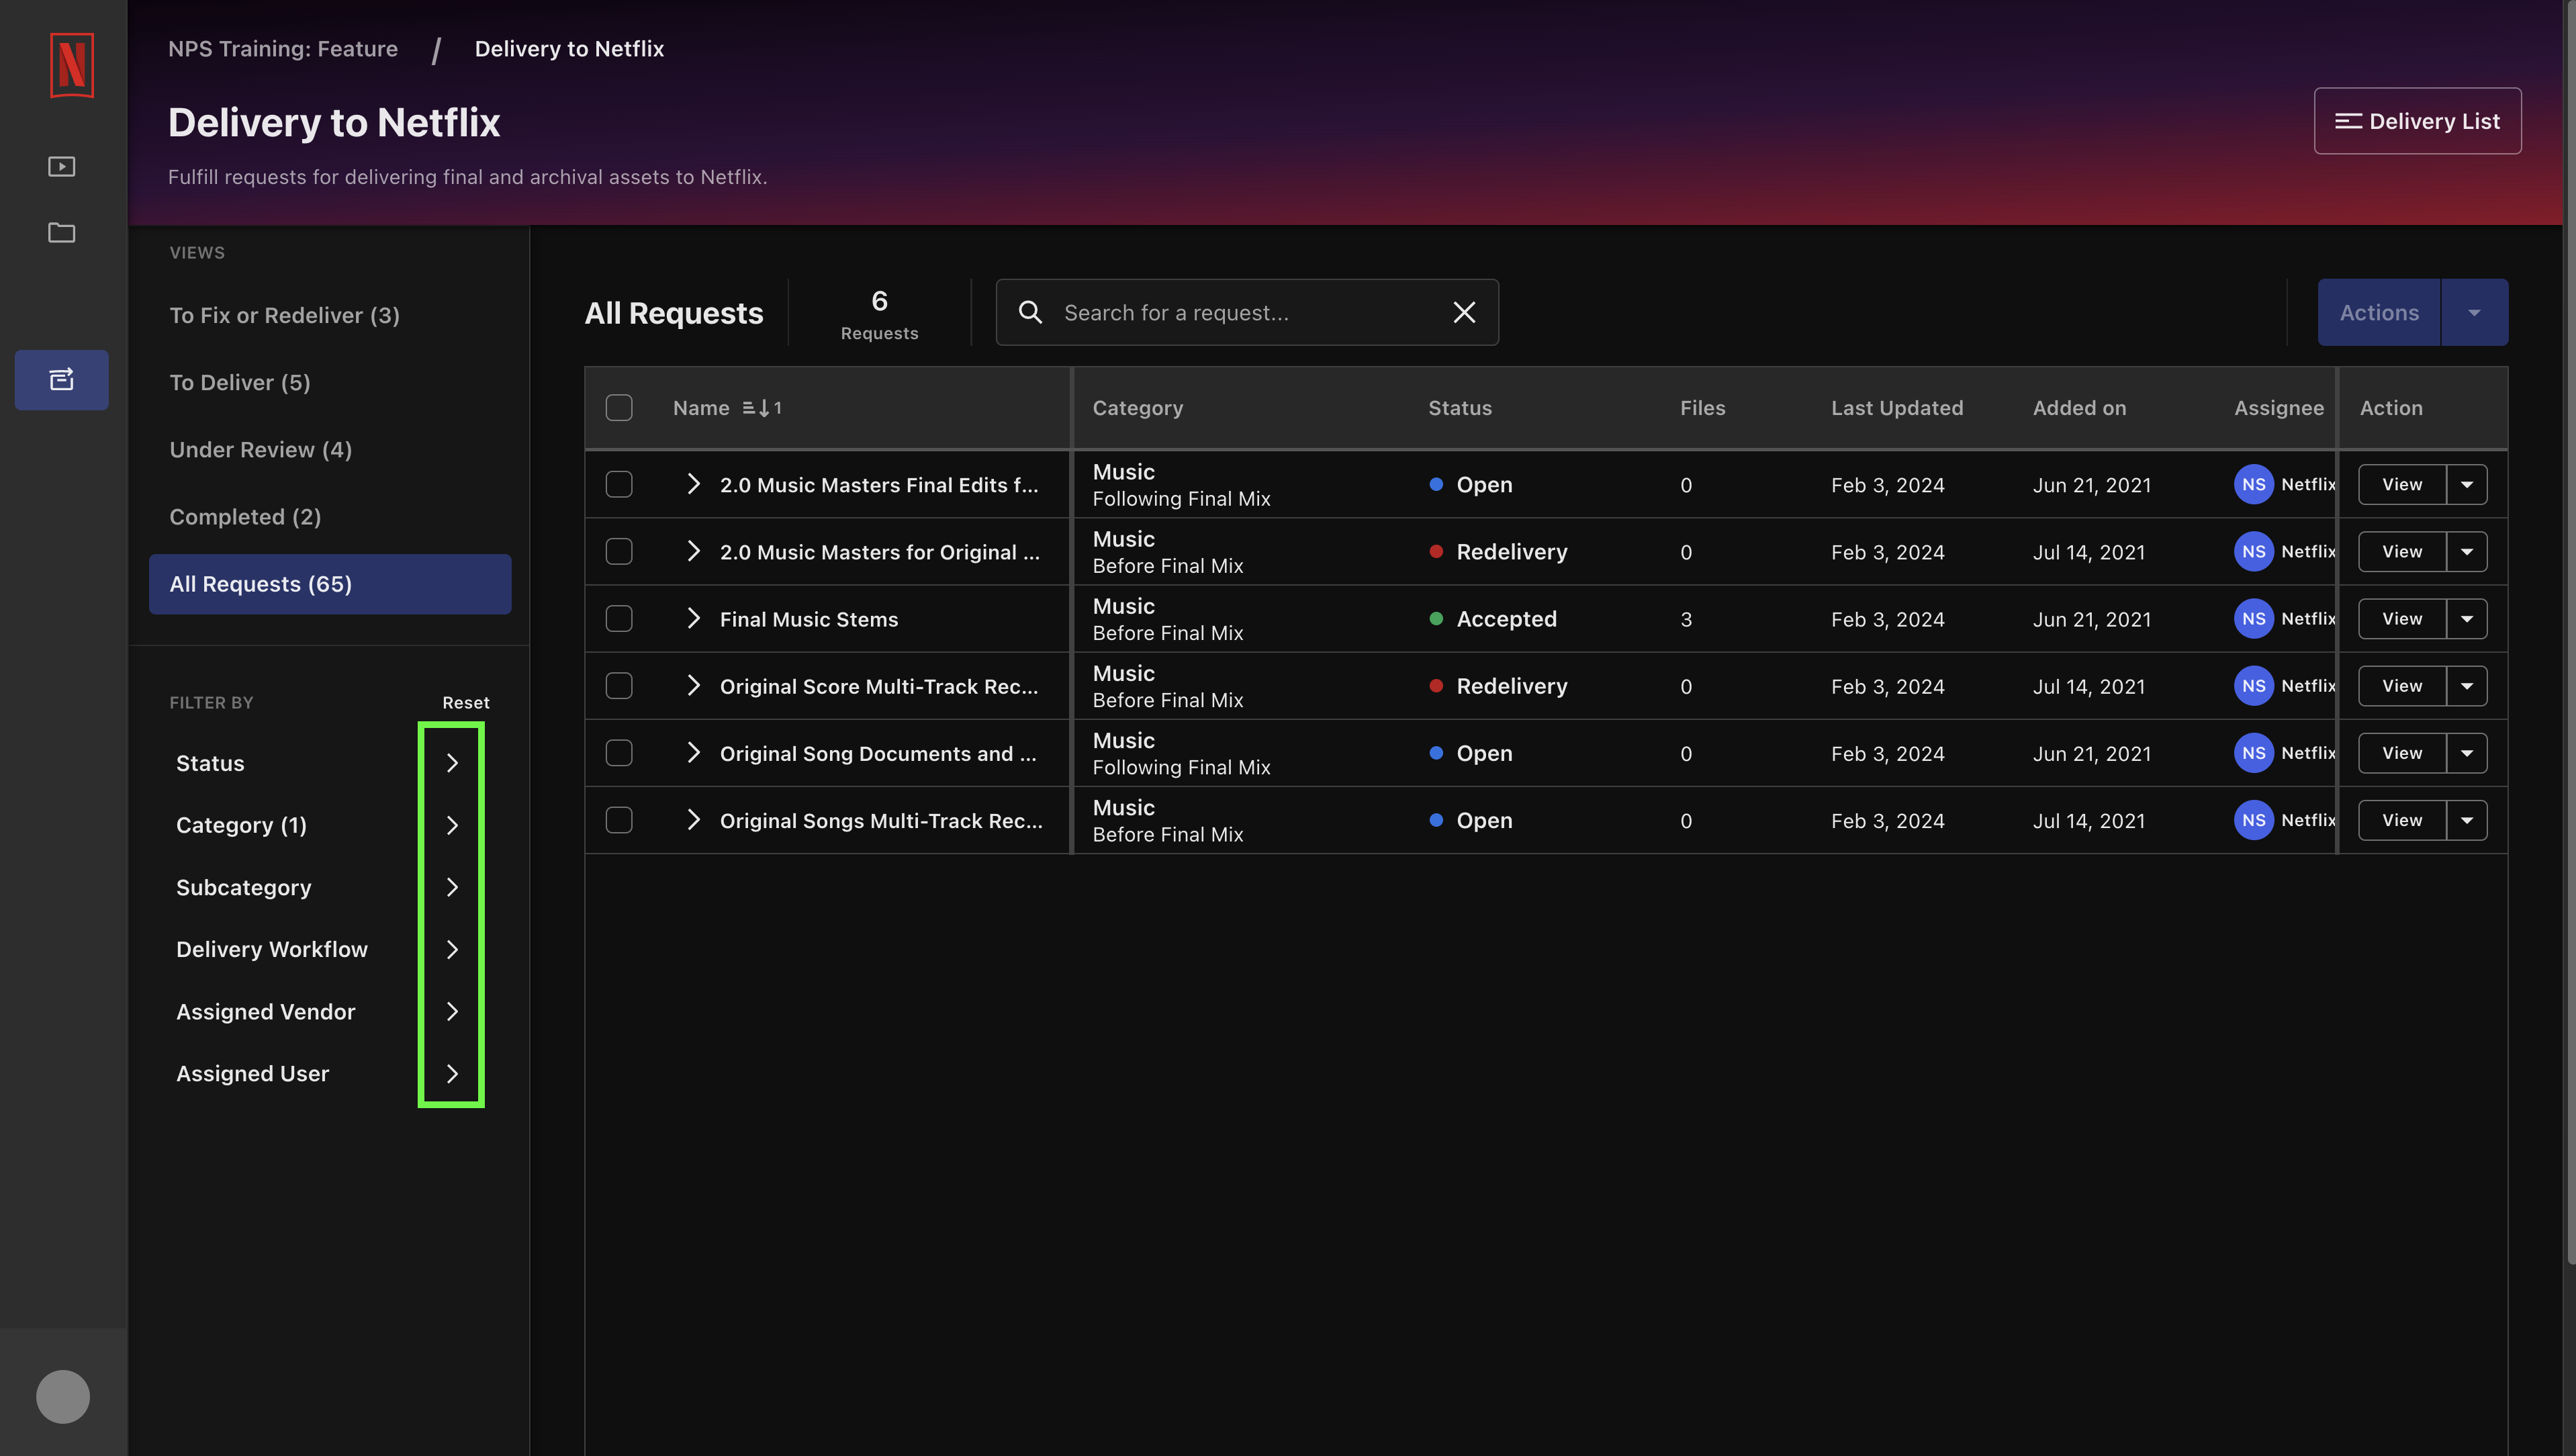
Task: Sort by the Files column header
Action: pos(1702,408)
